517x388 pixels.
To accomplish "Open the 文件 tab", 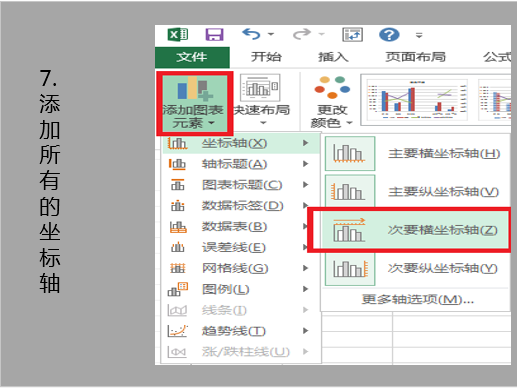I will point(192,57).
